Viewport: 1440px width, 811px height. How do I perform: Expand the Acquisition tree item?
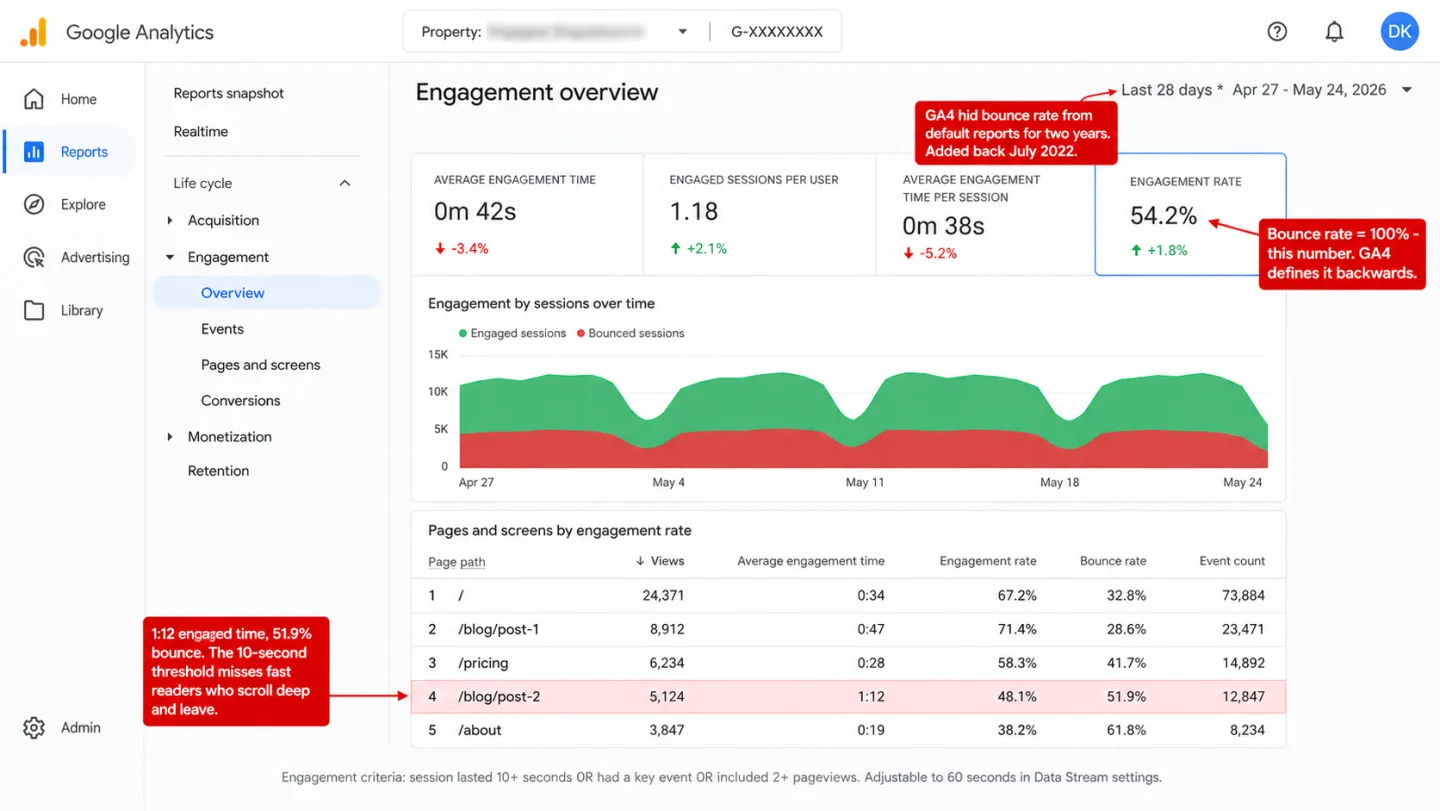pos(170,220)
